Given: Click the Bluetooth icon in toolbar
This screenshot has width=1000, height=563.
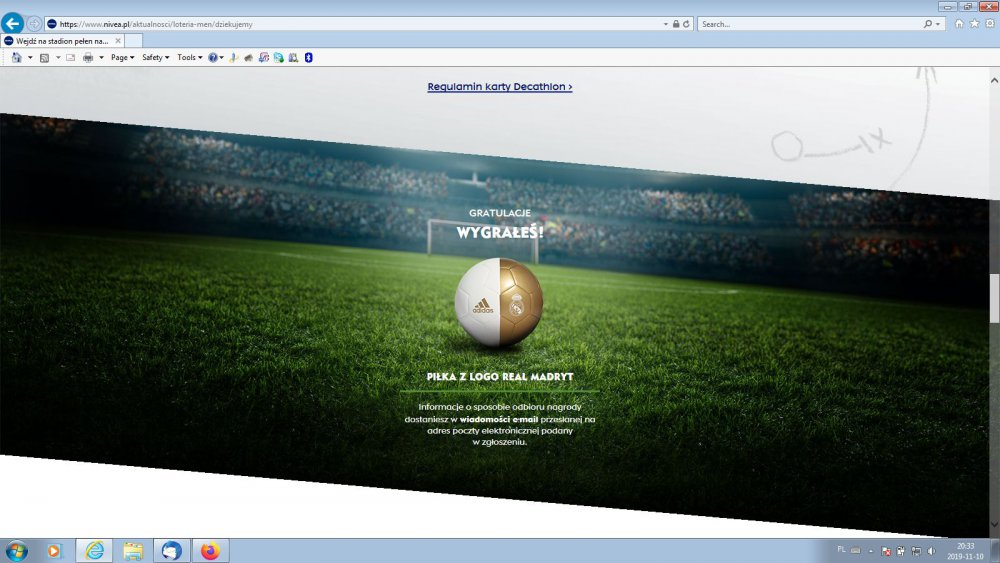Looking at the screenshot, I should pyautogui.click(x=309, y=58).
